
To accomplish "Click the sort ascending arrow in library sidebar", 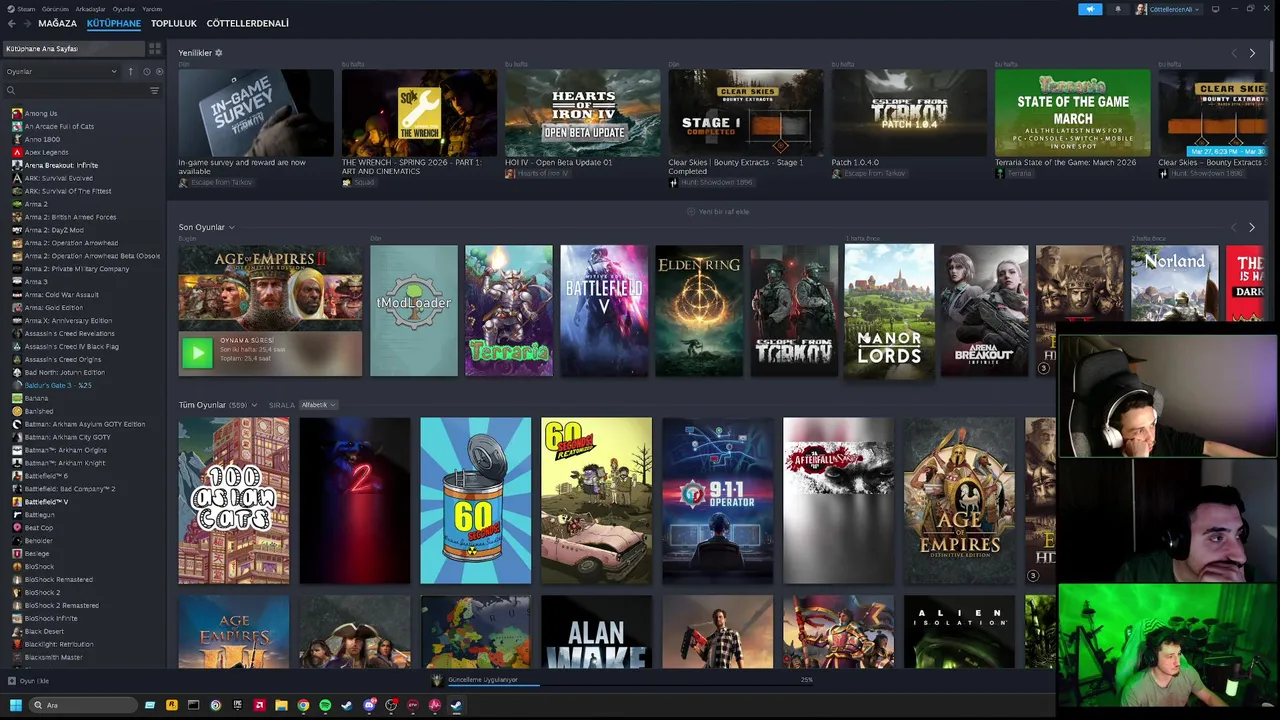I will 130,72.
